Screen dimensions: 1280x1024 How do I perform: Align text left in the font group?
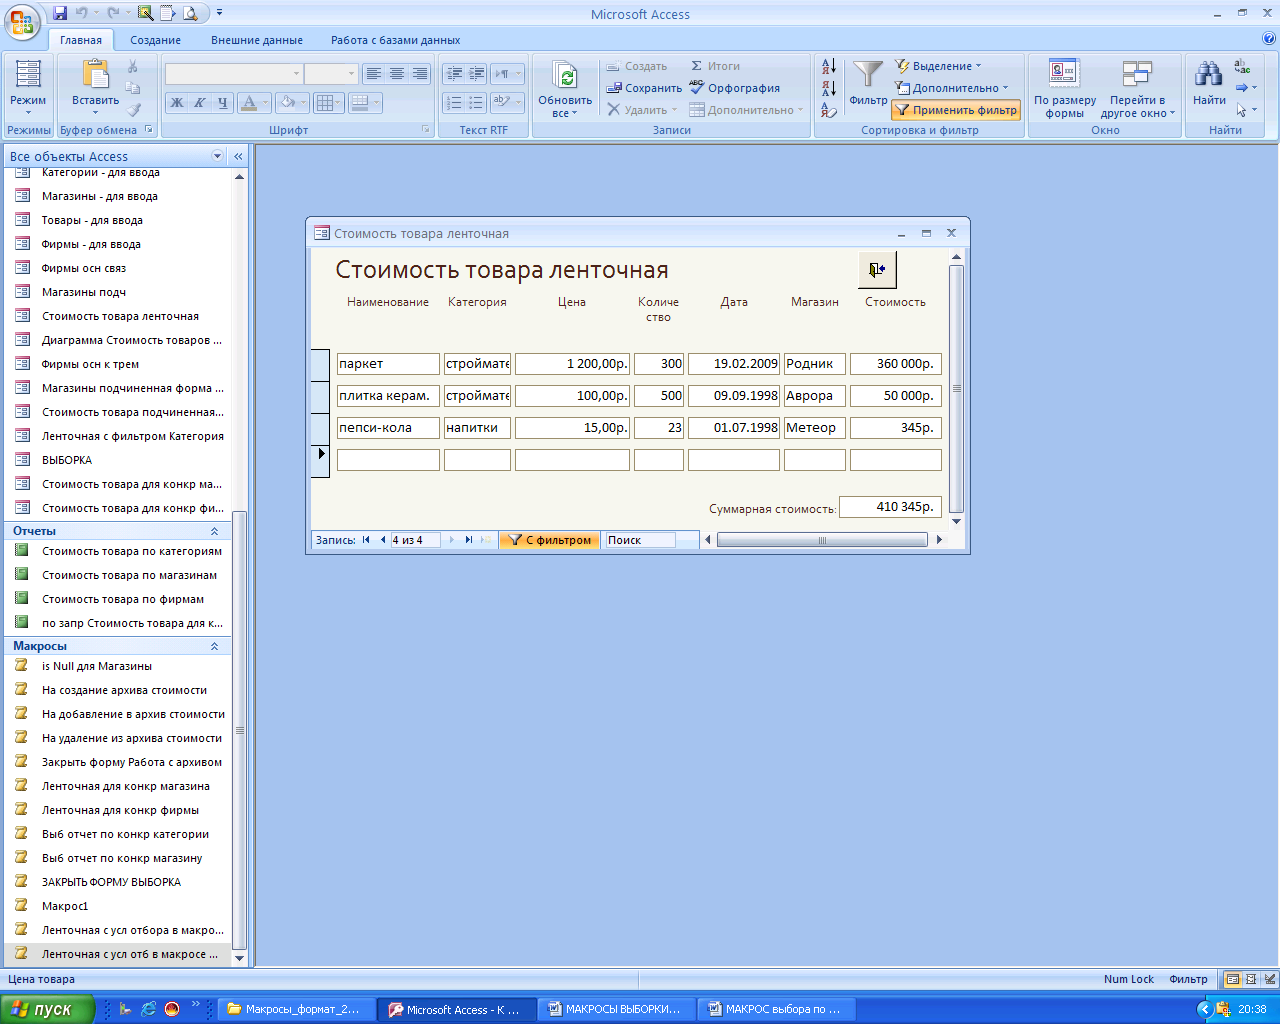point(373,74)
